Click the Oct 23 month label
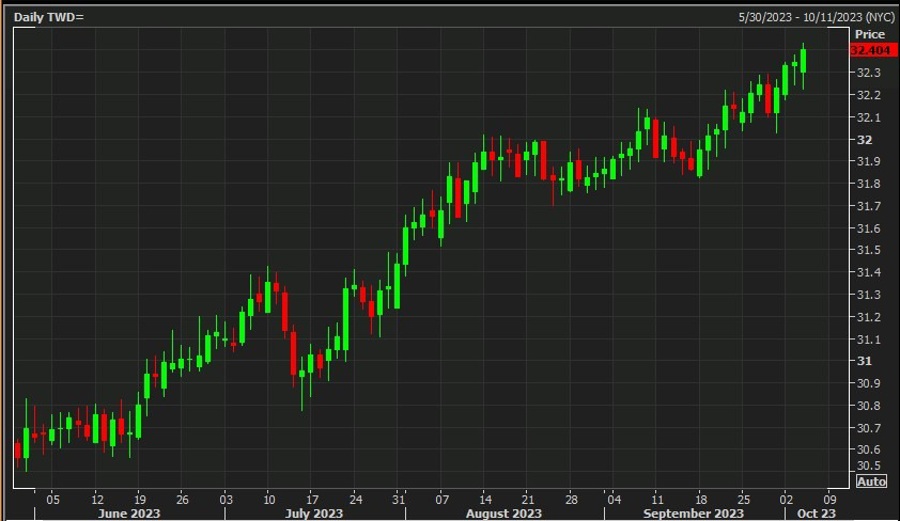The width and height of the screenshot is (900, 521). pyautogui.click(x=816, y=514)
